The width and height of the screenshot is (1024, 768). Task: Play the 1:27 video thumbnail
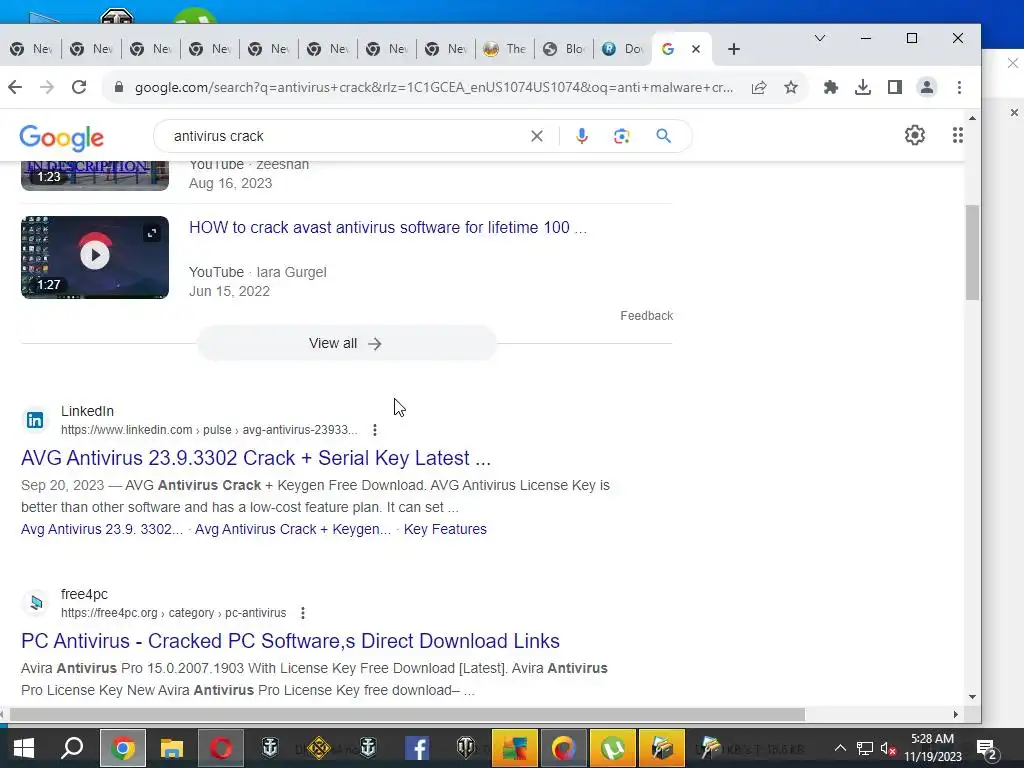95,257
